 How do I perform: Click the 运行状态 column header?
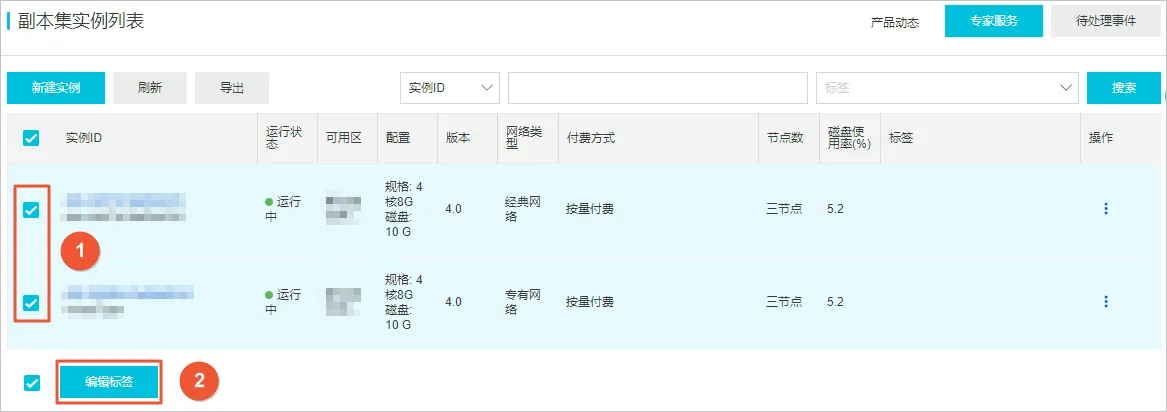pos(284,138)
